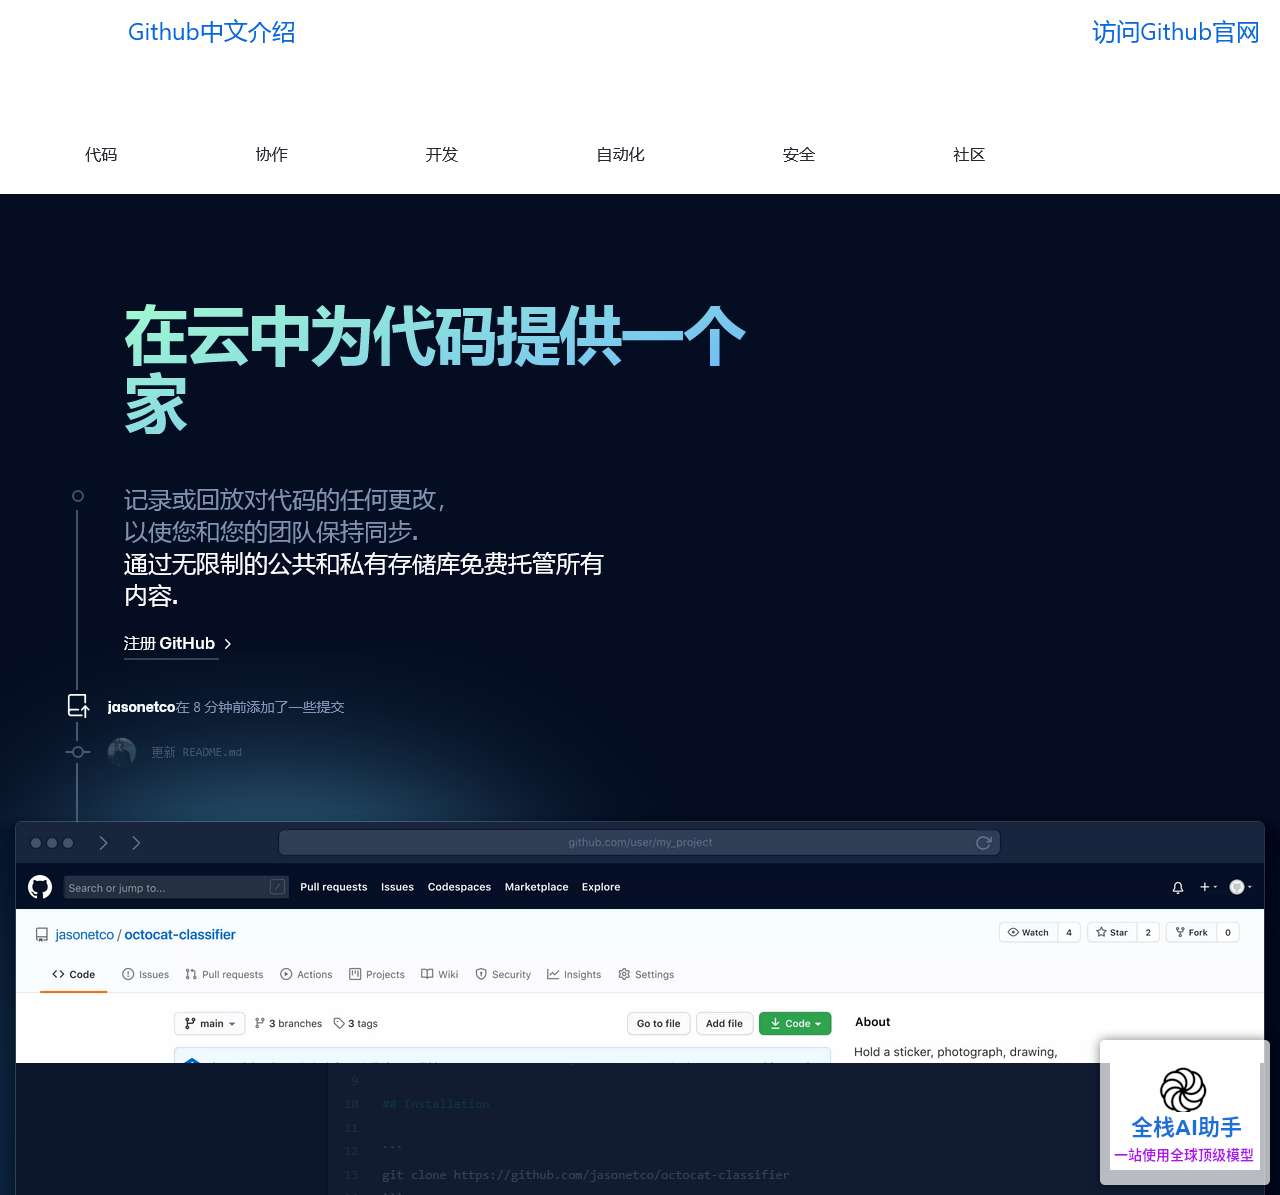Click the Go to file button

(658, 1023)
